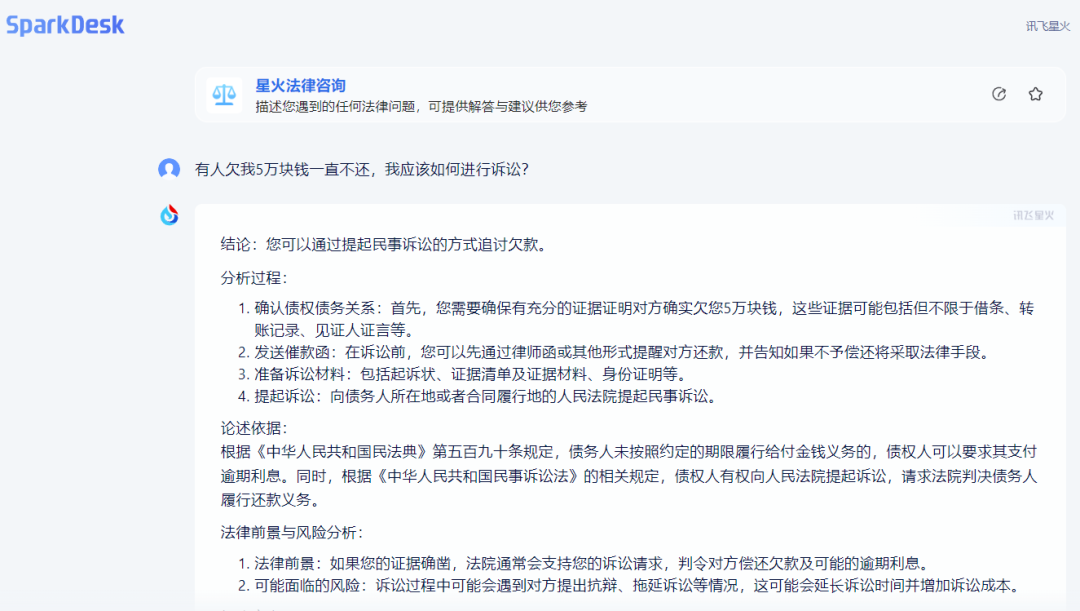Click the Spark bot flame avatar
The height and width of the screenshot is (611, 1080).
point(169,215)
